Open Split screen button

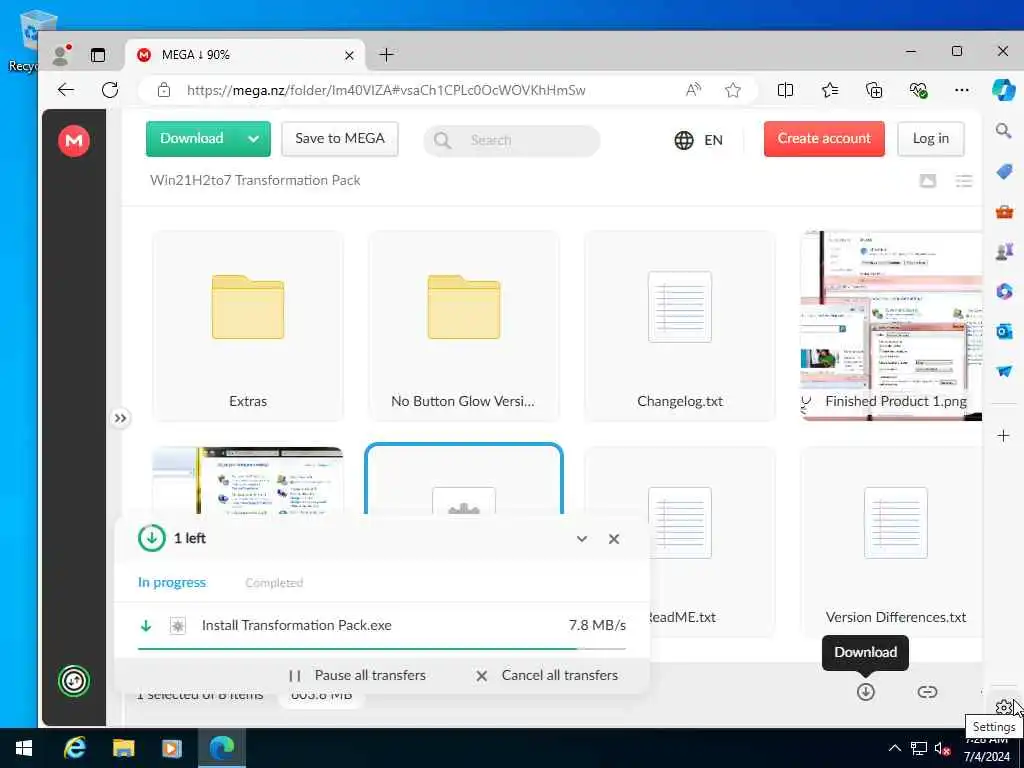click(x=786, y=90)
